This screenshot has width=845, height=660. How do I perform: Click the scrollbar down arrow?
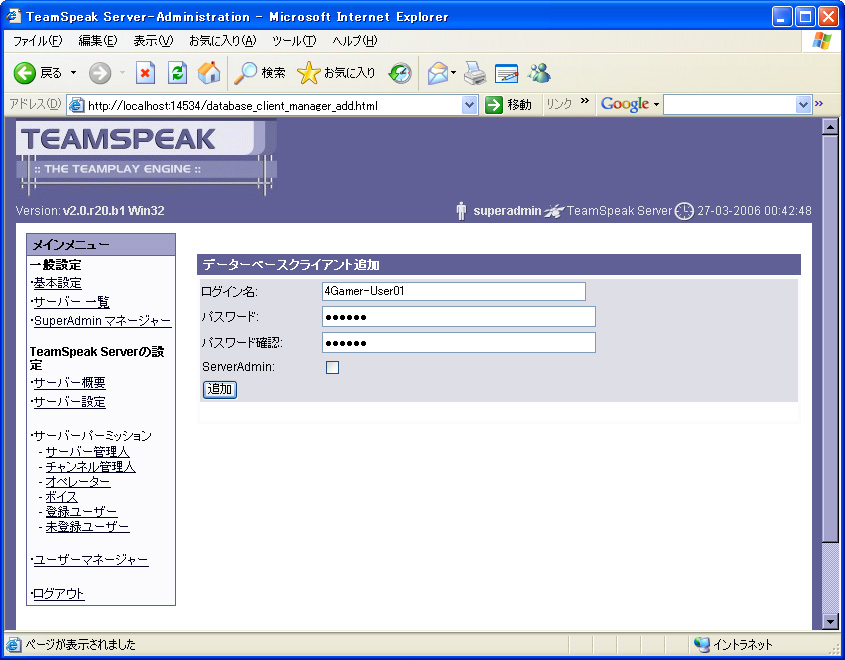(830, 621)
